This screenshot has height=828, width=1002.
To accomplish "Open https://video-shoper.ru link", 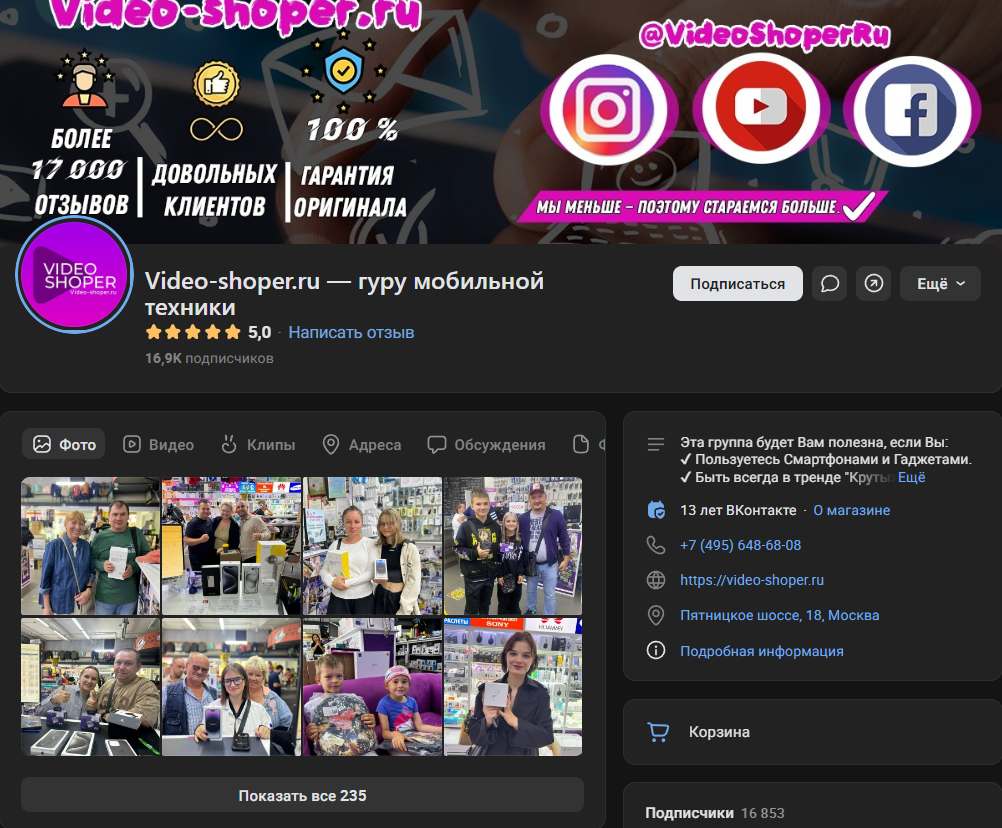I will point(752,580).
